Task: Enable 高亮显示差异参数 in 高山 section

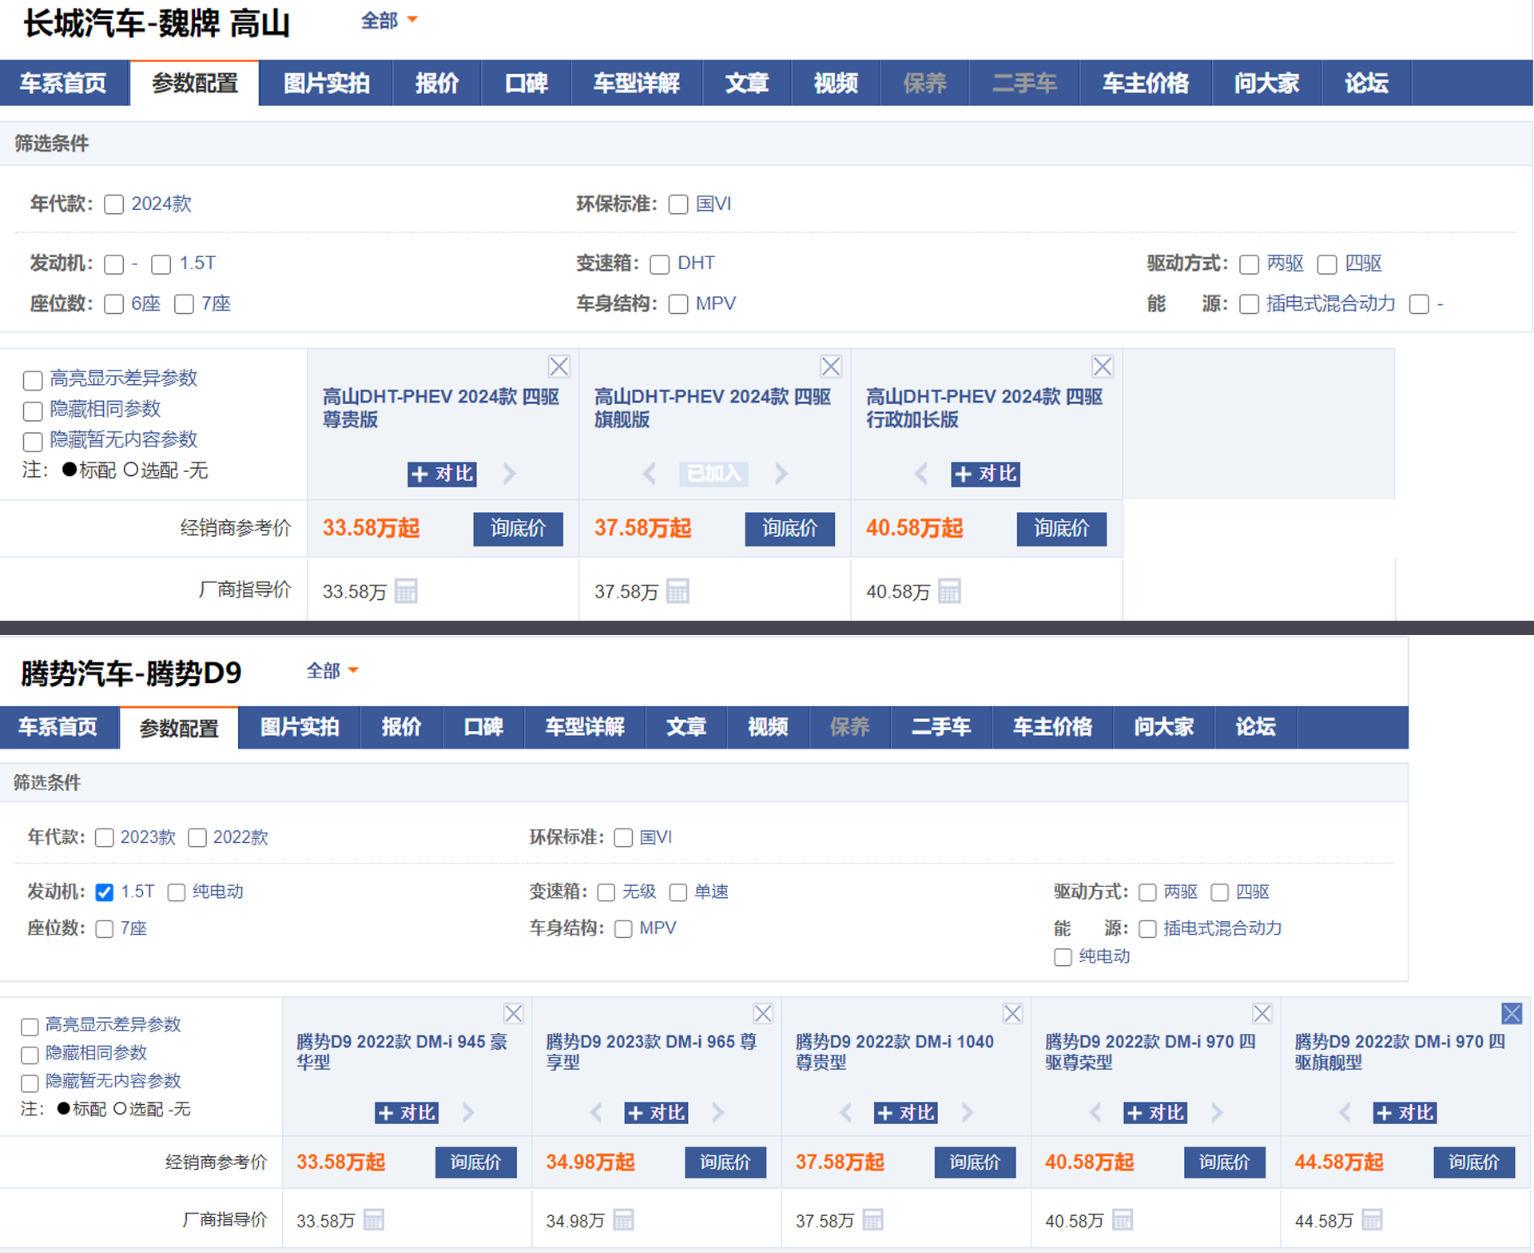Action: [33, 380]
